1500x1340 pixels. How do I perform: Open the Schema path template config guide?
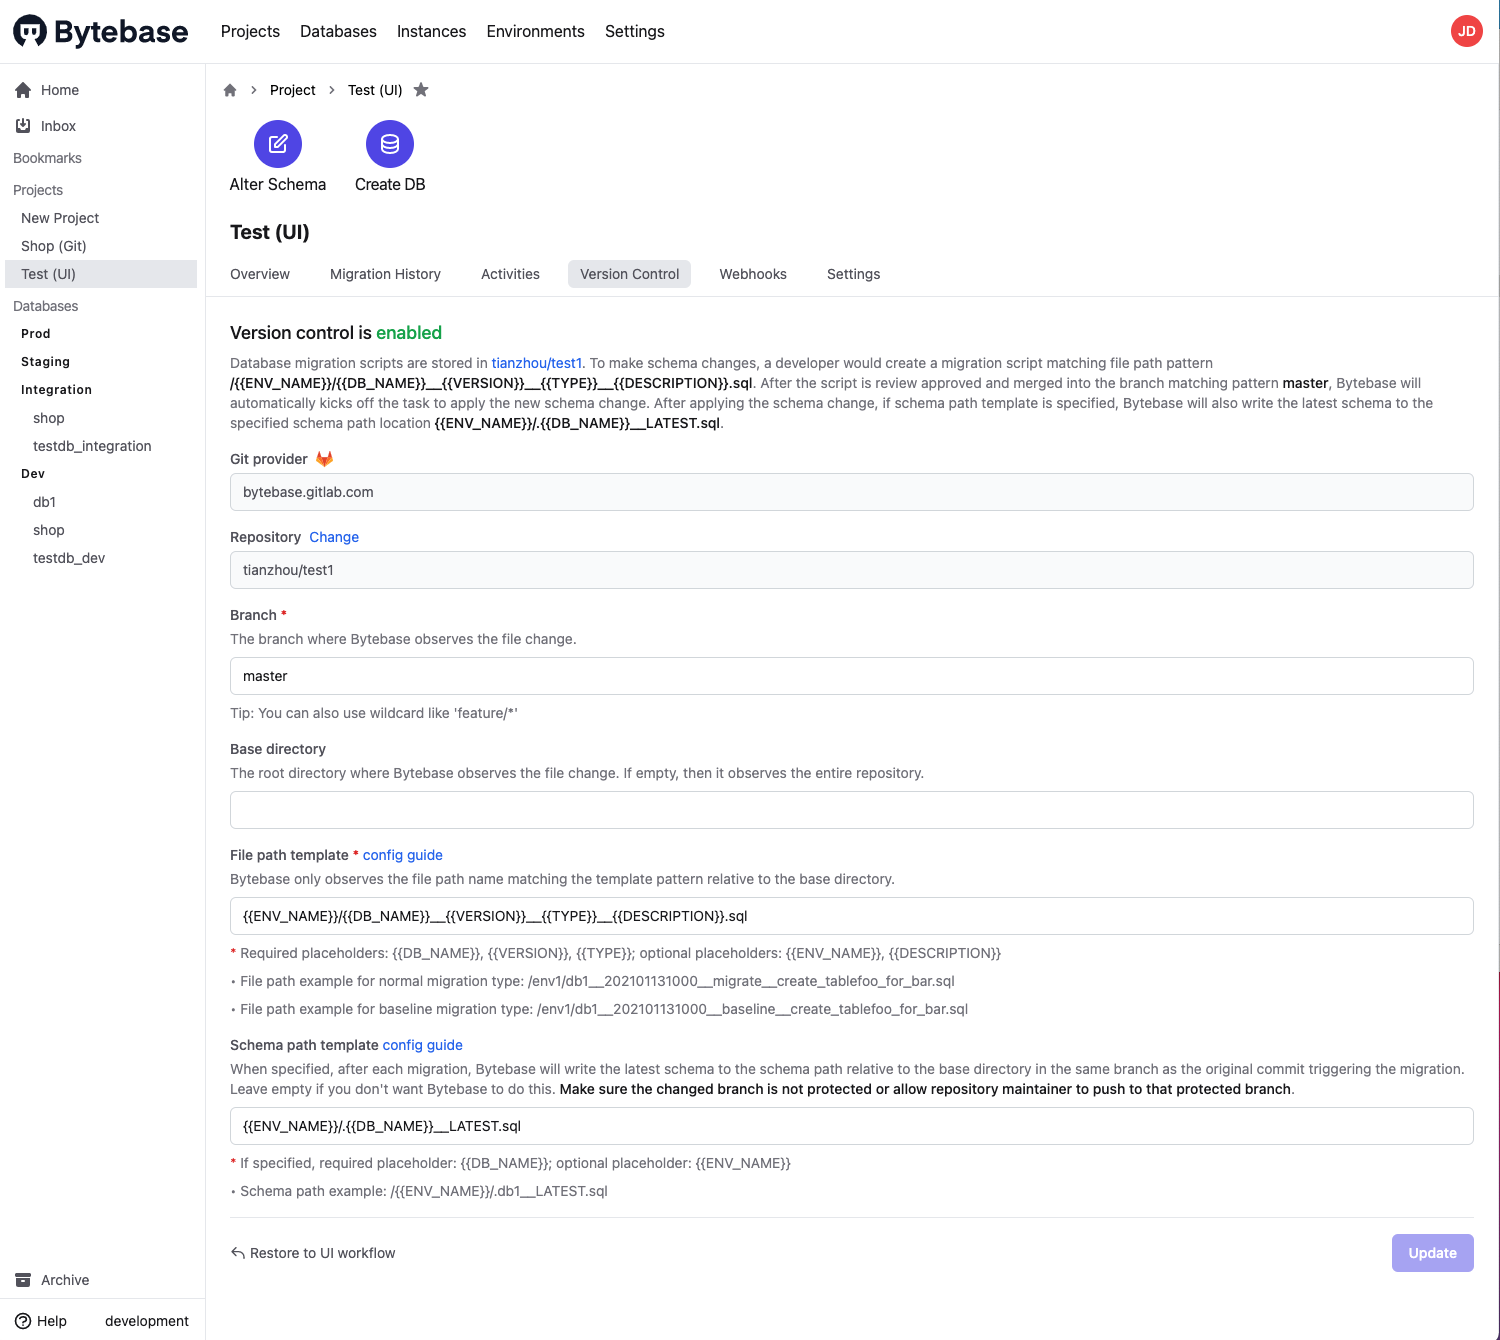point(422,1045)
